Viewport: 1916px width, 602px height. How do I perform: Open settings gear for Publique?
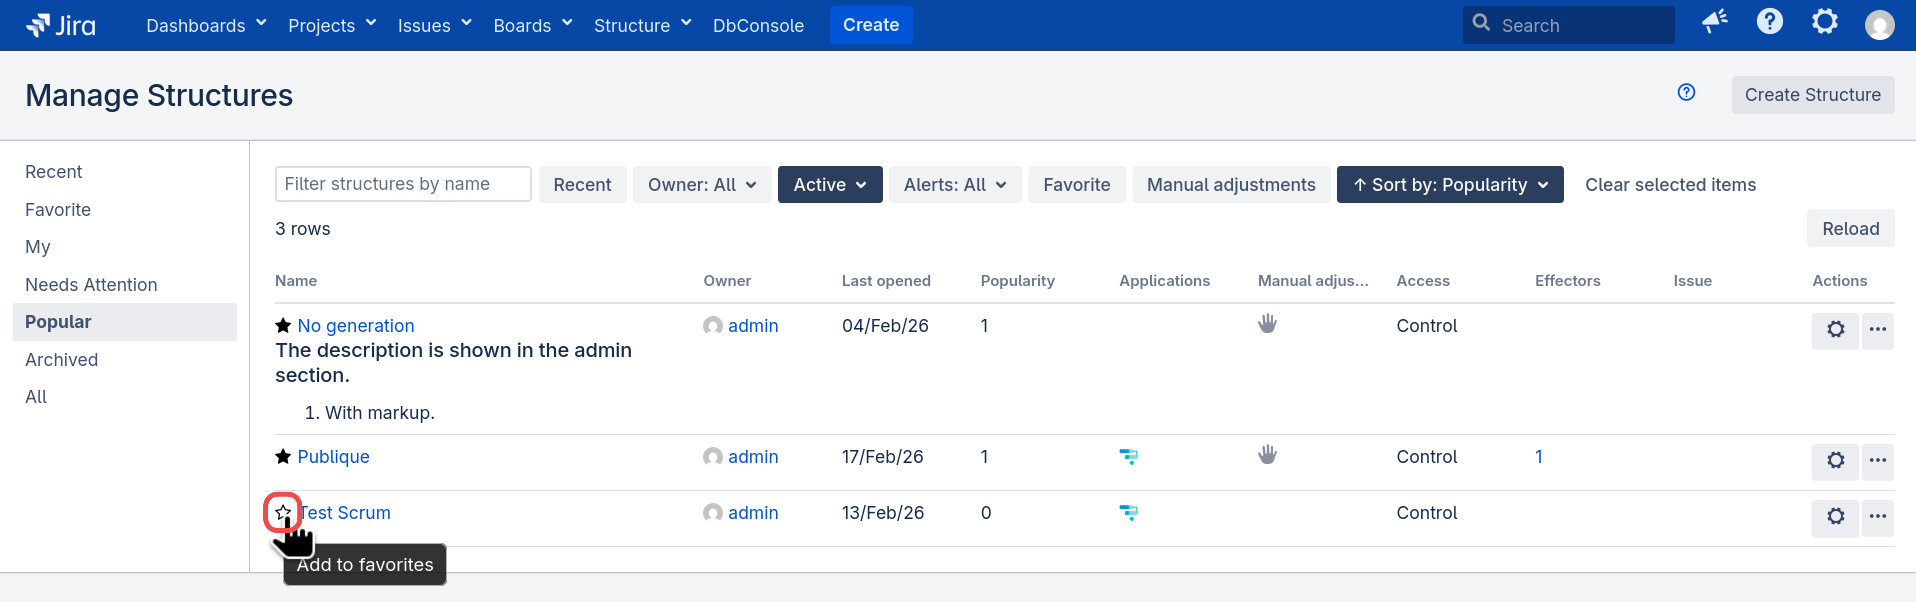click(x=1835, y=461)
